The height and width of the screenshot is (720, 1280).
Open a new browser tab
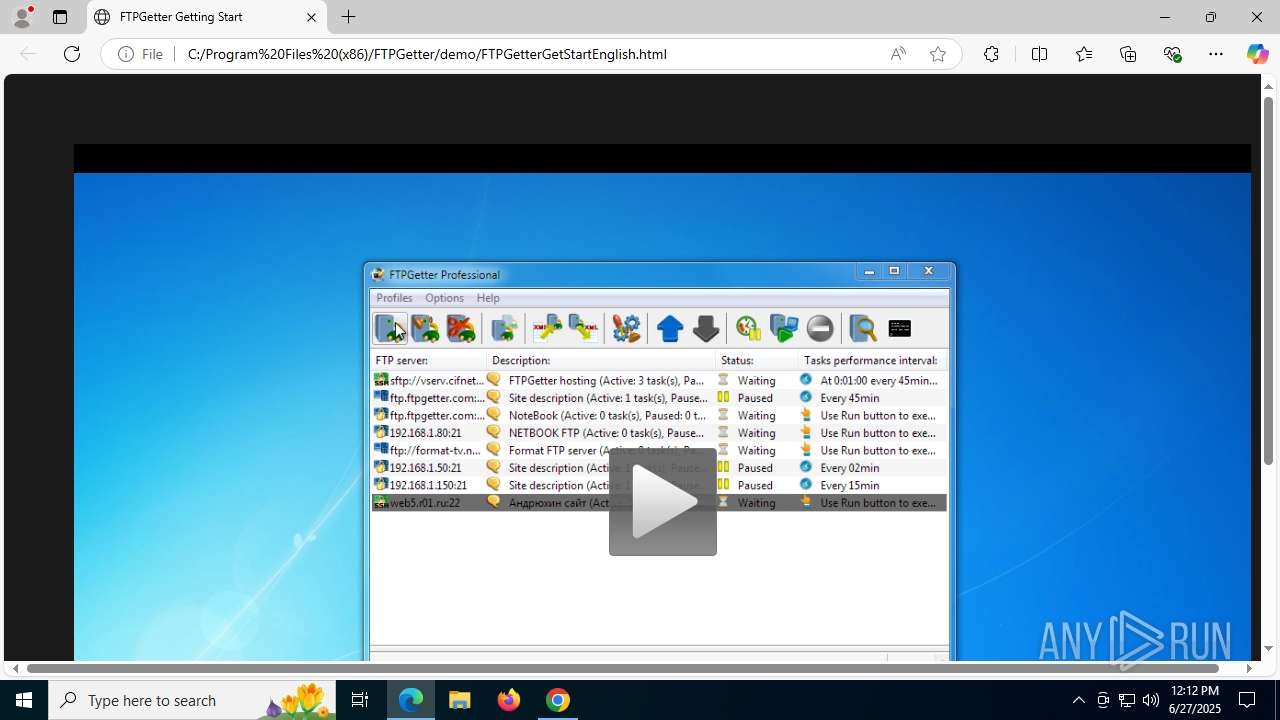[x=348, y=17]
